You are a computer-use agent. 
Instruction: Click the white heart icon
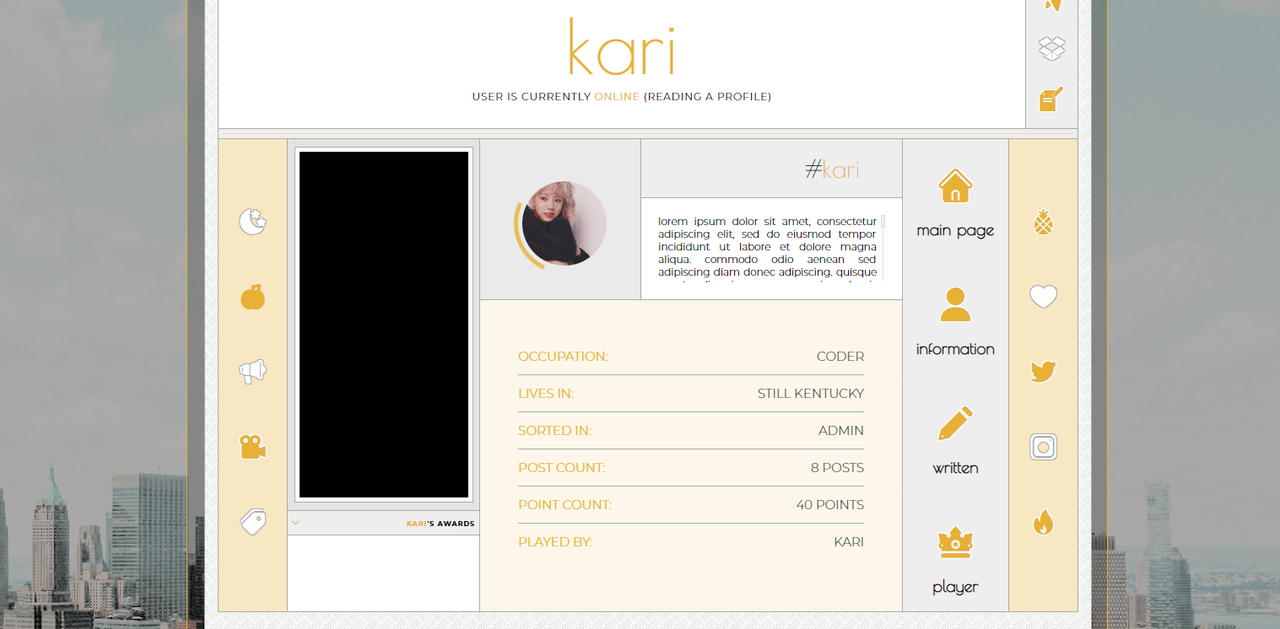(1043, 297)
